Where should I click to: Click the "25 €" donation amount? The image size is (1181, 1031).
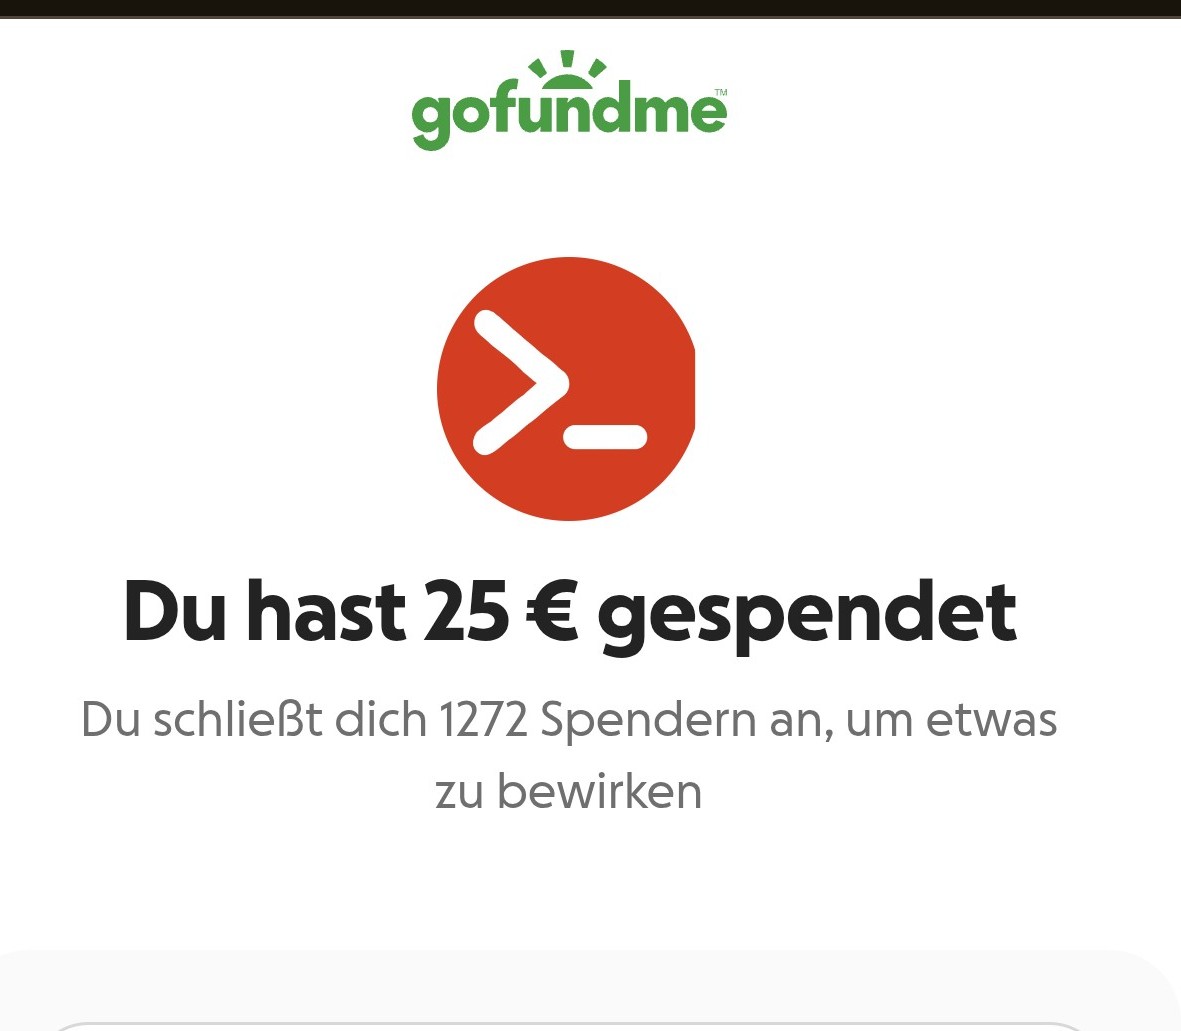click(x=501, y=611)
